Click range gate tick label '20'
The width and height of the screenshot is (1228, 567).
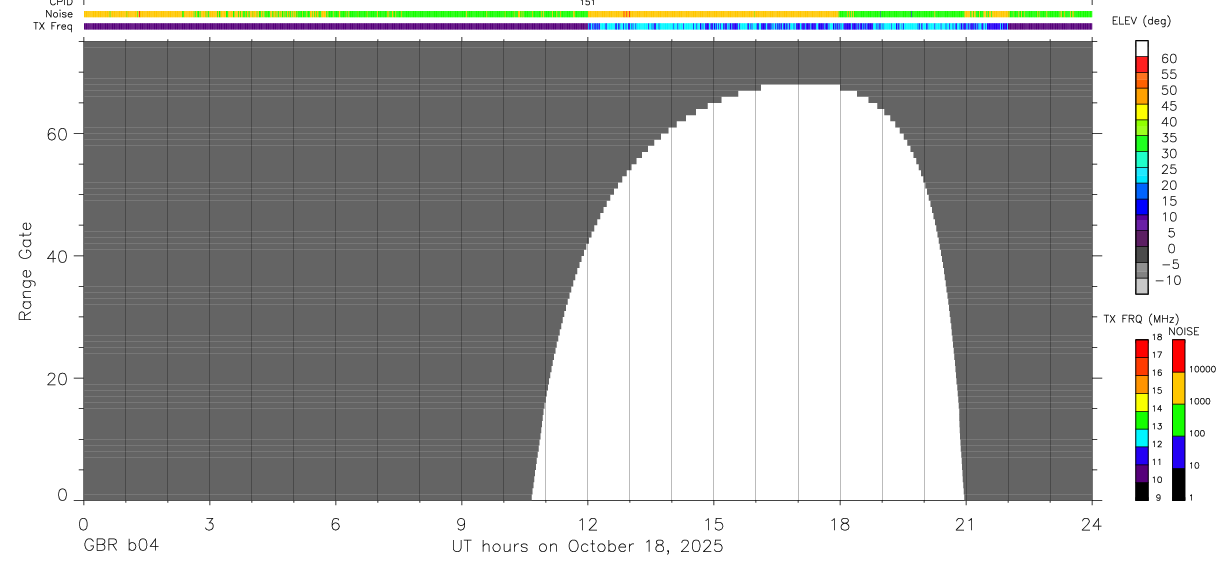[58, 379]
